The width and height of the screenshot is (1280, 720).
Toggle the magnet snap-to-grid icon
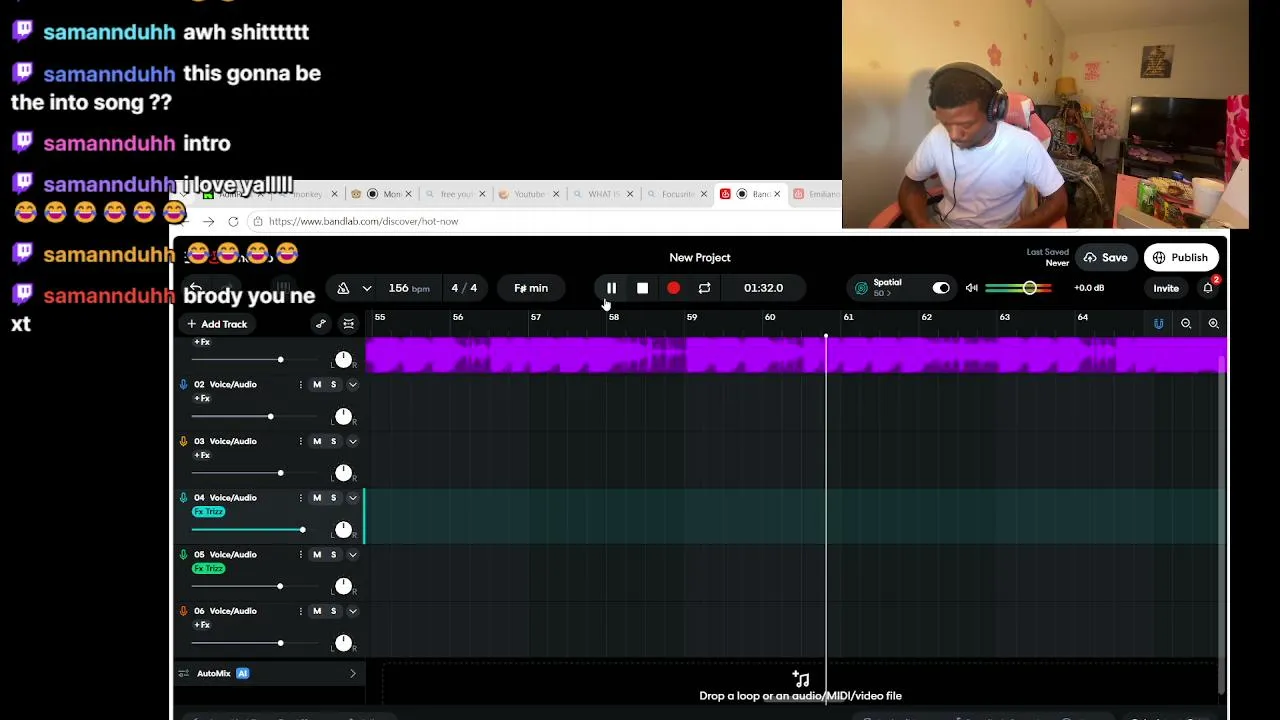pos(1158,324)
